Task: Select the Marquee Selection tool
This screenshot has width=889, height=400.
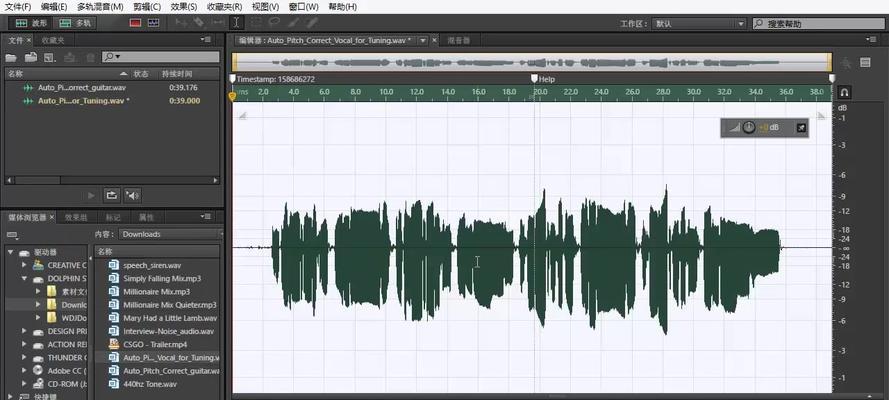Action: pyautogui.click(x=256, y=23)
